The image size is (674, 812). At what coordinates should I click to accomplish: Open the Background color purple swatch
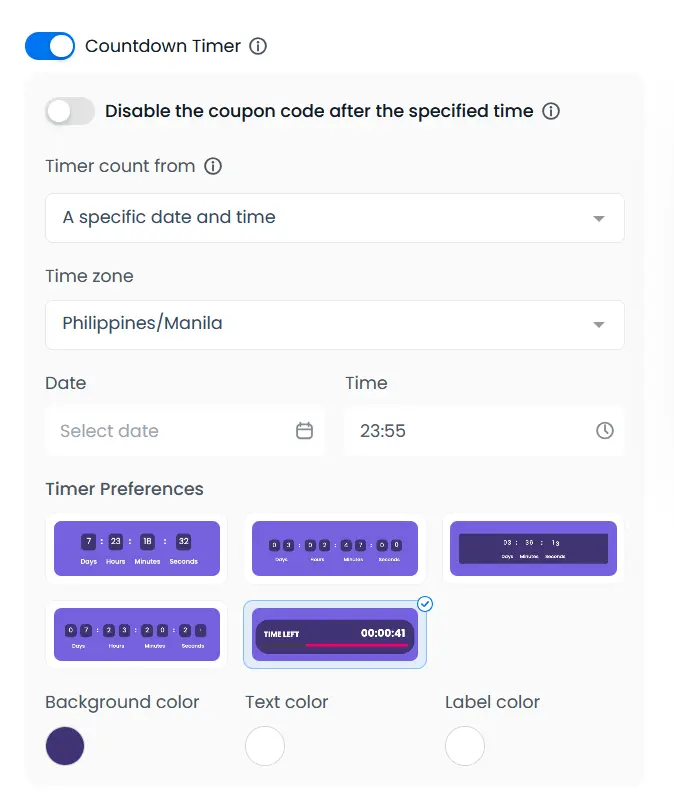(65, 746)
